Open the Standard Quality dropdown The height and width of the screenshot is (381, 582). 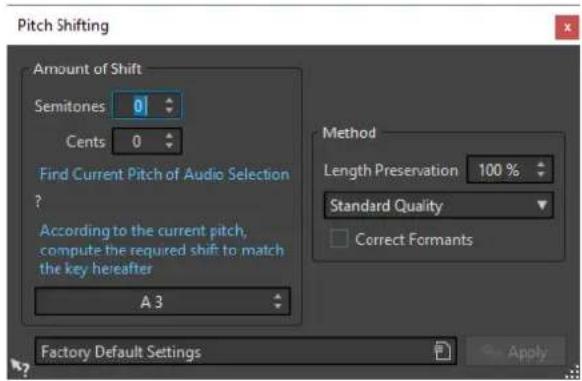point(439,205)
